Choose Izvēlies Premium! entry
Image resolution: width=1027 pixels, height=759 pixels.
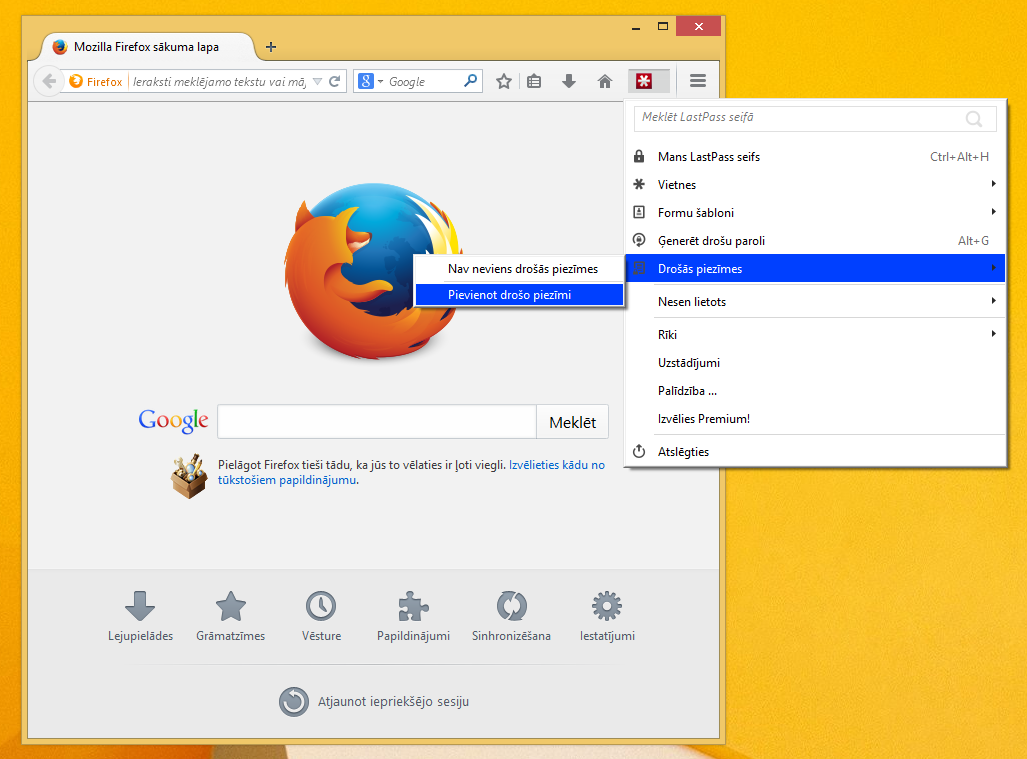point(815,419)
